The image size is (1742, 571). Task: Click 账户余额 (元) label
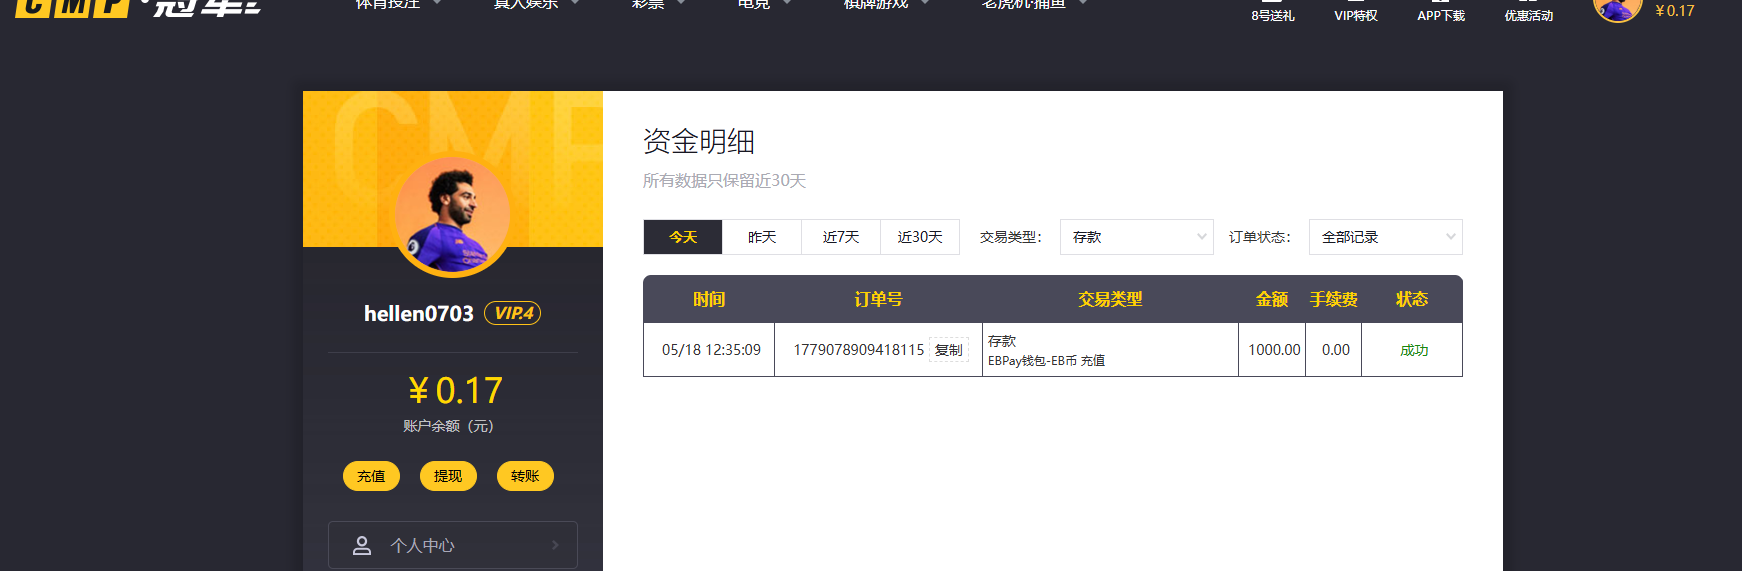(x=448, y=426)
